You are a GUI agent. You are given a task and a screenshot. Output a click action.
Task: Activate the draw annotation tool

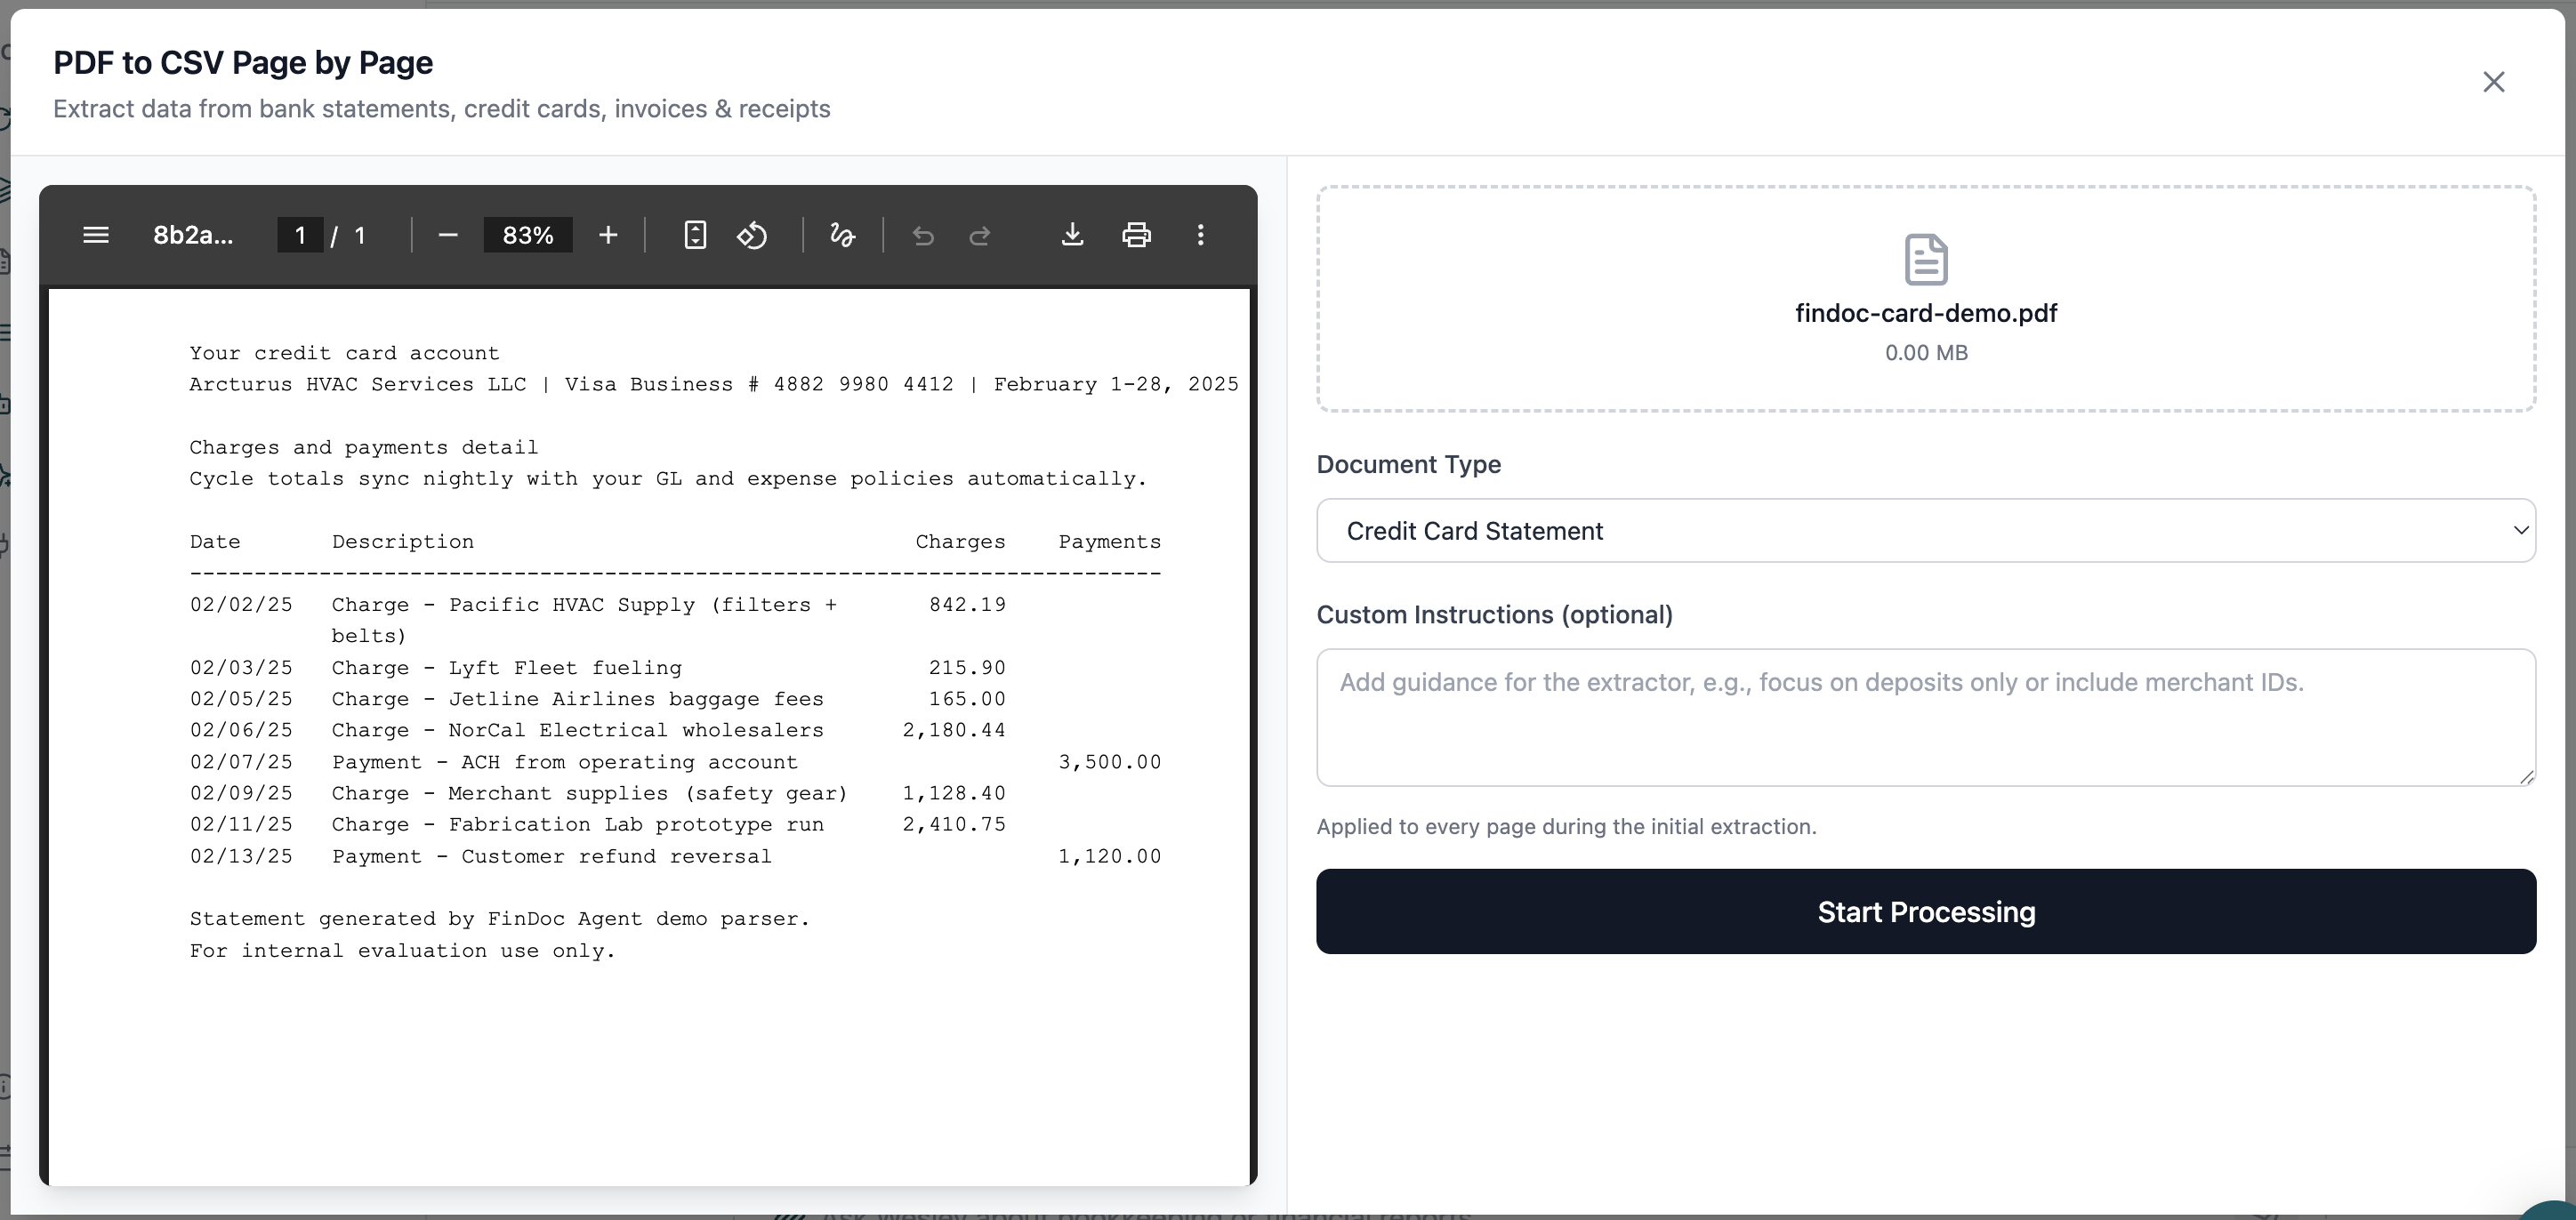pyautogui.click(x=842, y=235)
